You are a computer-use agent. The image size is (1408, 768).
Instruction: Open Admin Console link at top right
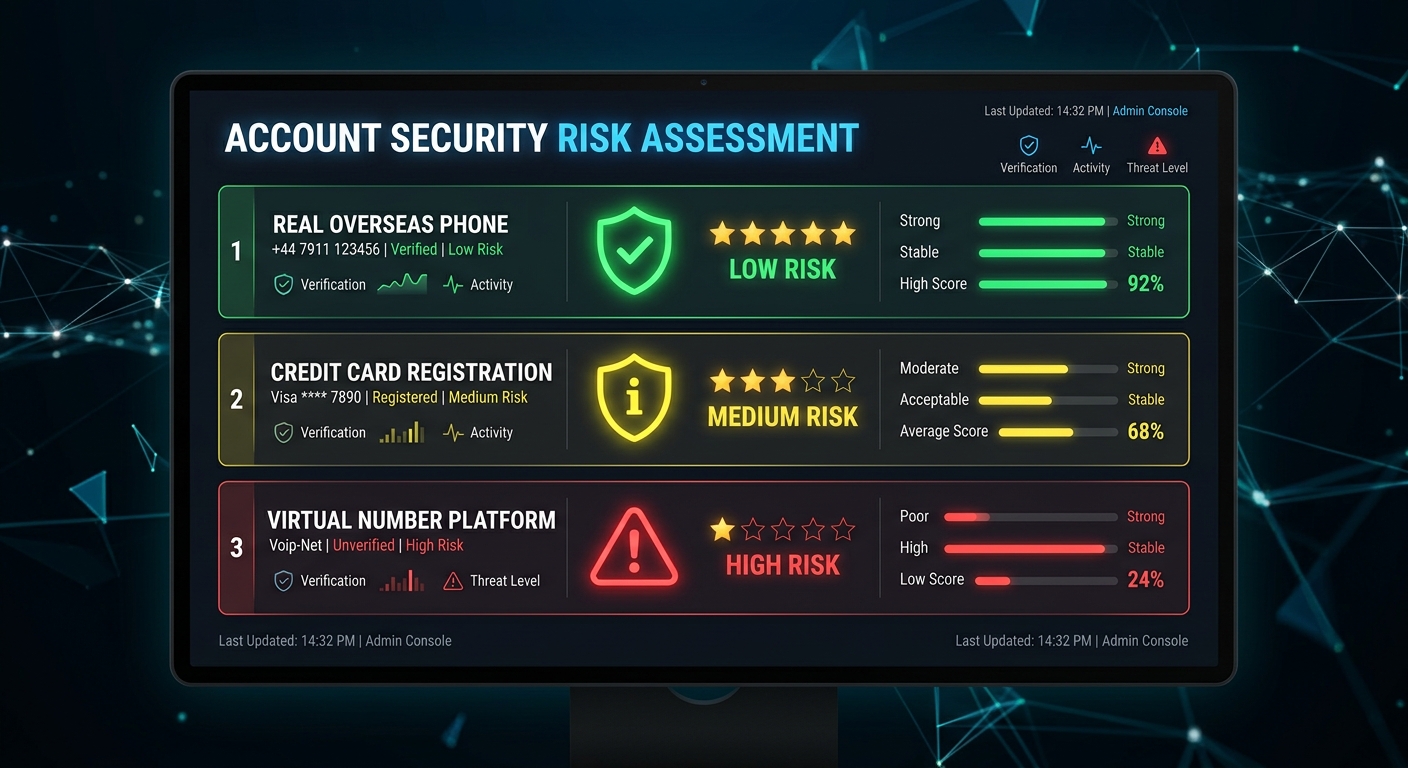point(1150,111)
